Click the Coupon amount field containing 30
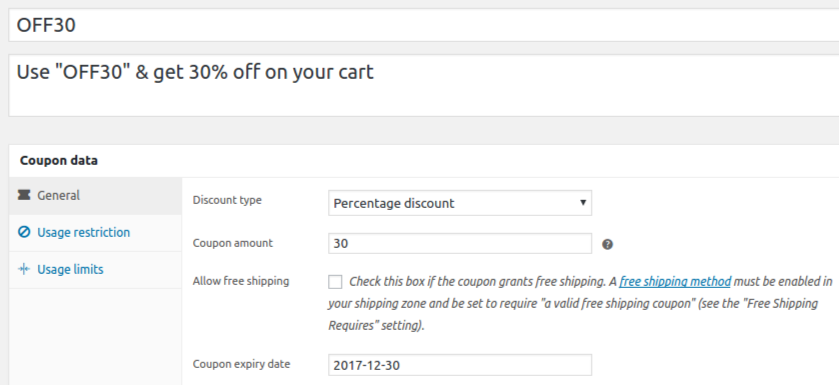Image resolution: width=839 pixels, height=385 pixels. pos(460,243)
